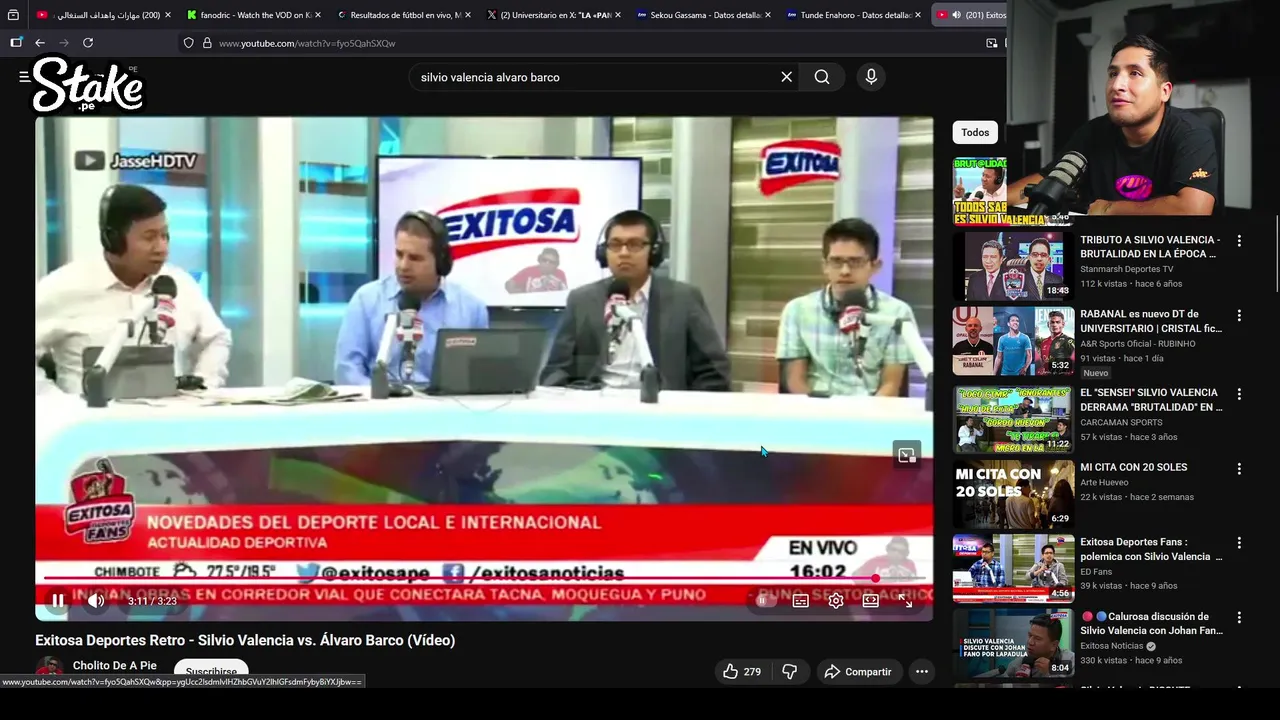The image size is (1280, 720).
Task: Click the Stanmarsh Deportes TV channel name
Action: click(1126, 269)
